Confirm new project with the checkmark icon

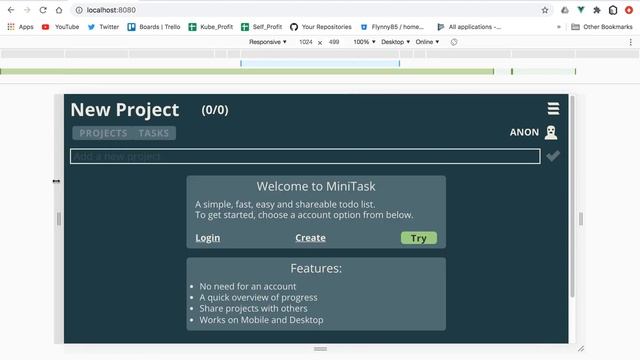click(553, 156)
